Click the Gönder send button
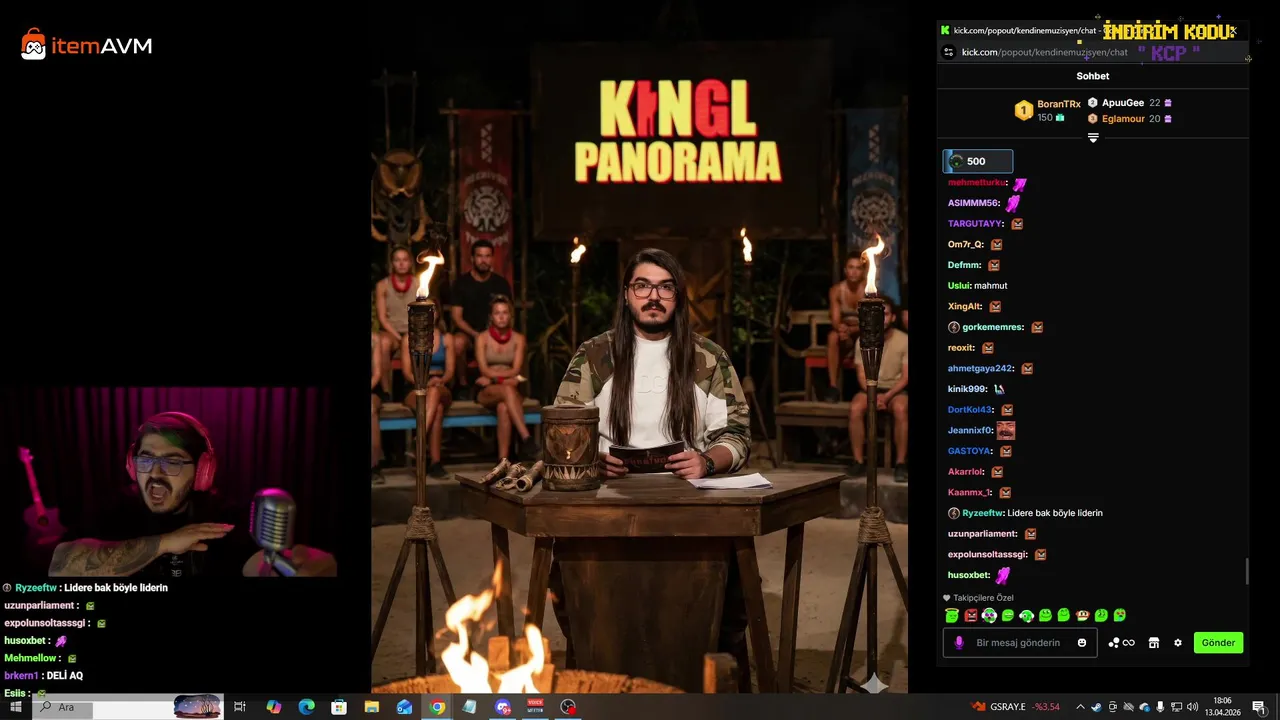The width and height of the screenshot is (1280, 720). pos(1218,643)
